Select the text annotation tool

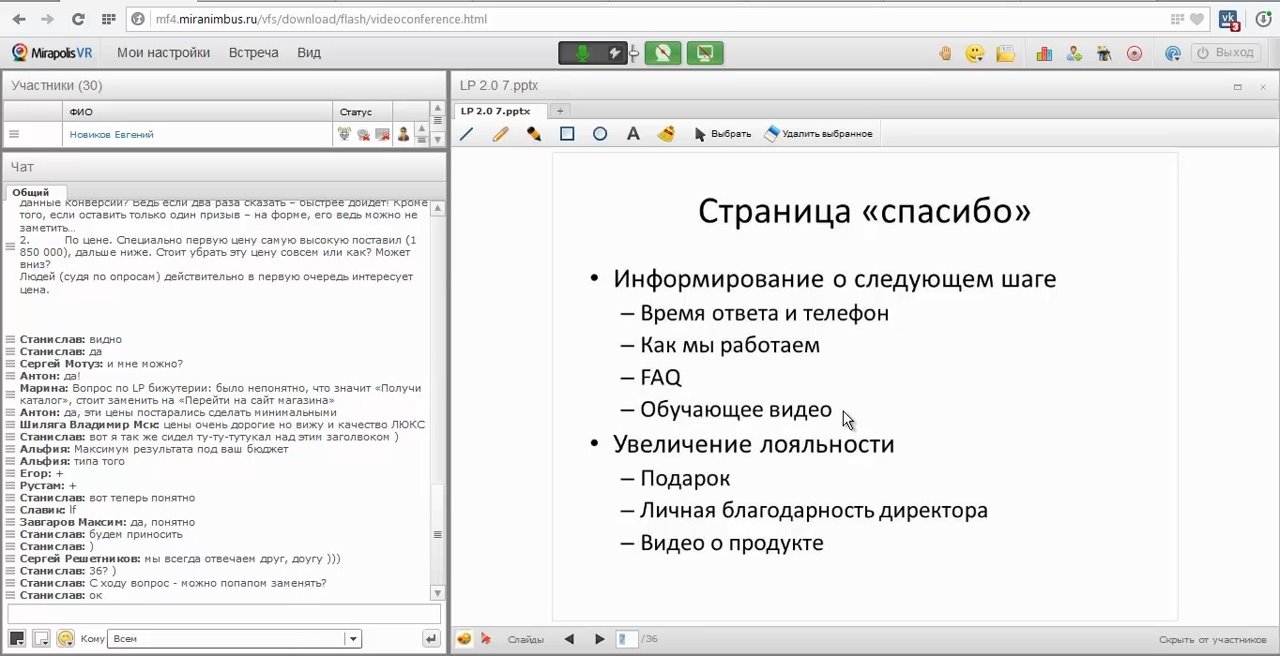(x=633, y=133)
